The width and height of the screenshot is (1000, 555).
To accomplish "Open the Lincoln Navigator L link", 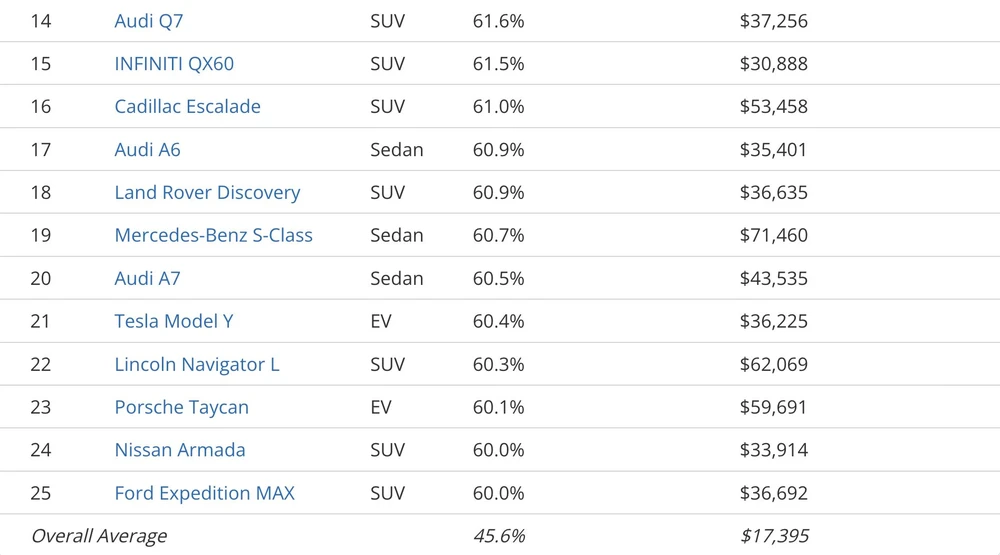I will pos(197,365).
